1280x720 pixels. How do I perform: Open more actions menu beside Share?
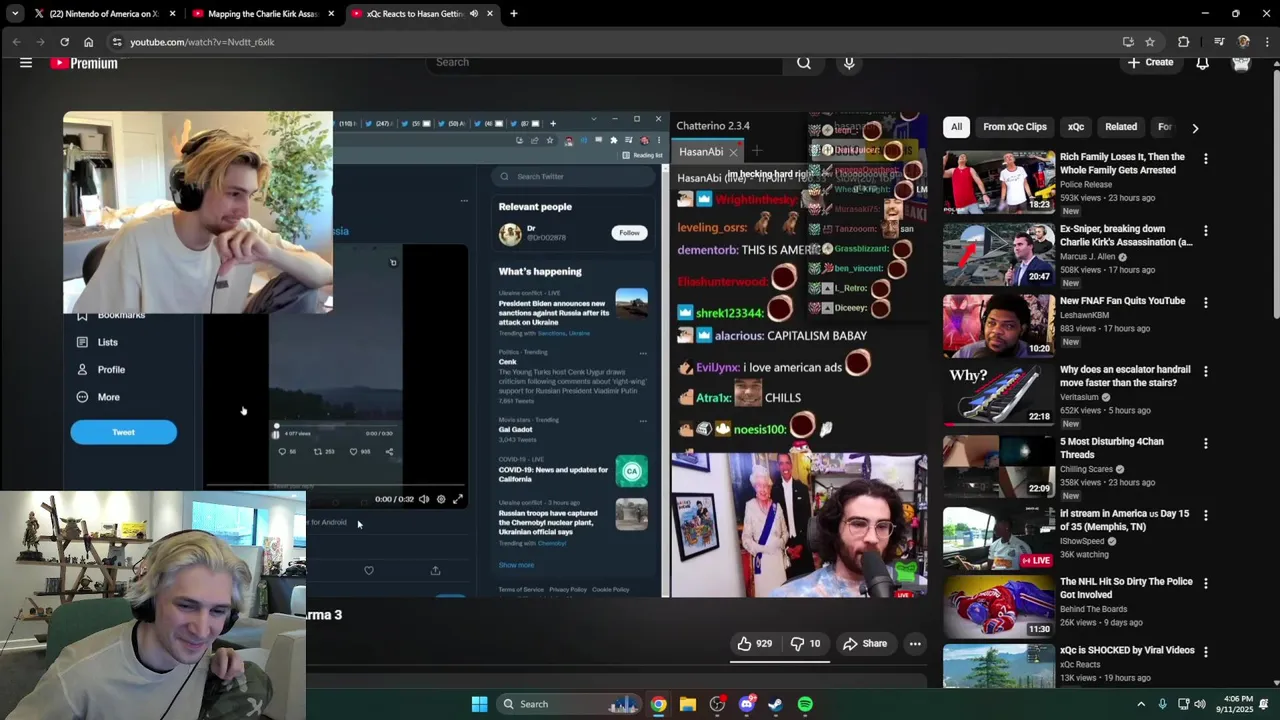(x=915, y=644)
